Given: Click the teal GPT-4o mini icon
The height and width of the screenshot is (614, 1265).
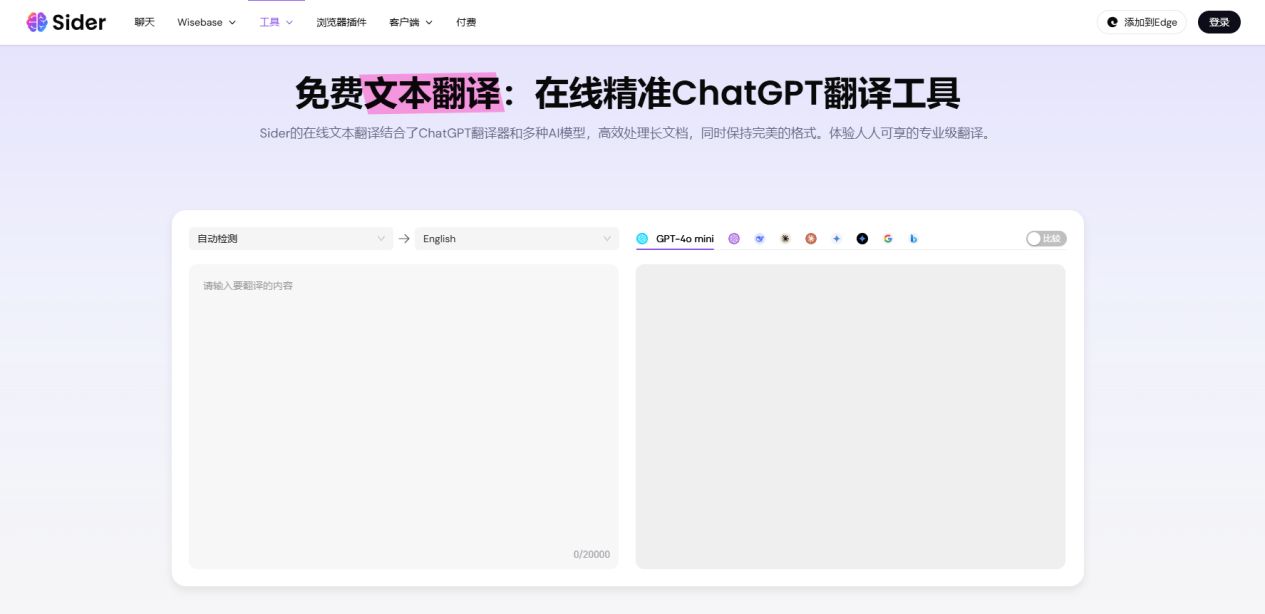Looking at the screenshot, I should point(642,239).
